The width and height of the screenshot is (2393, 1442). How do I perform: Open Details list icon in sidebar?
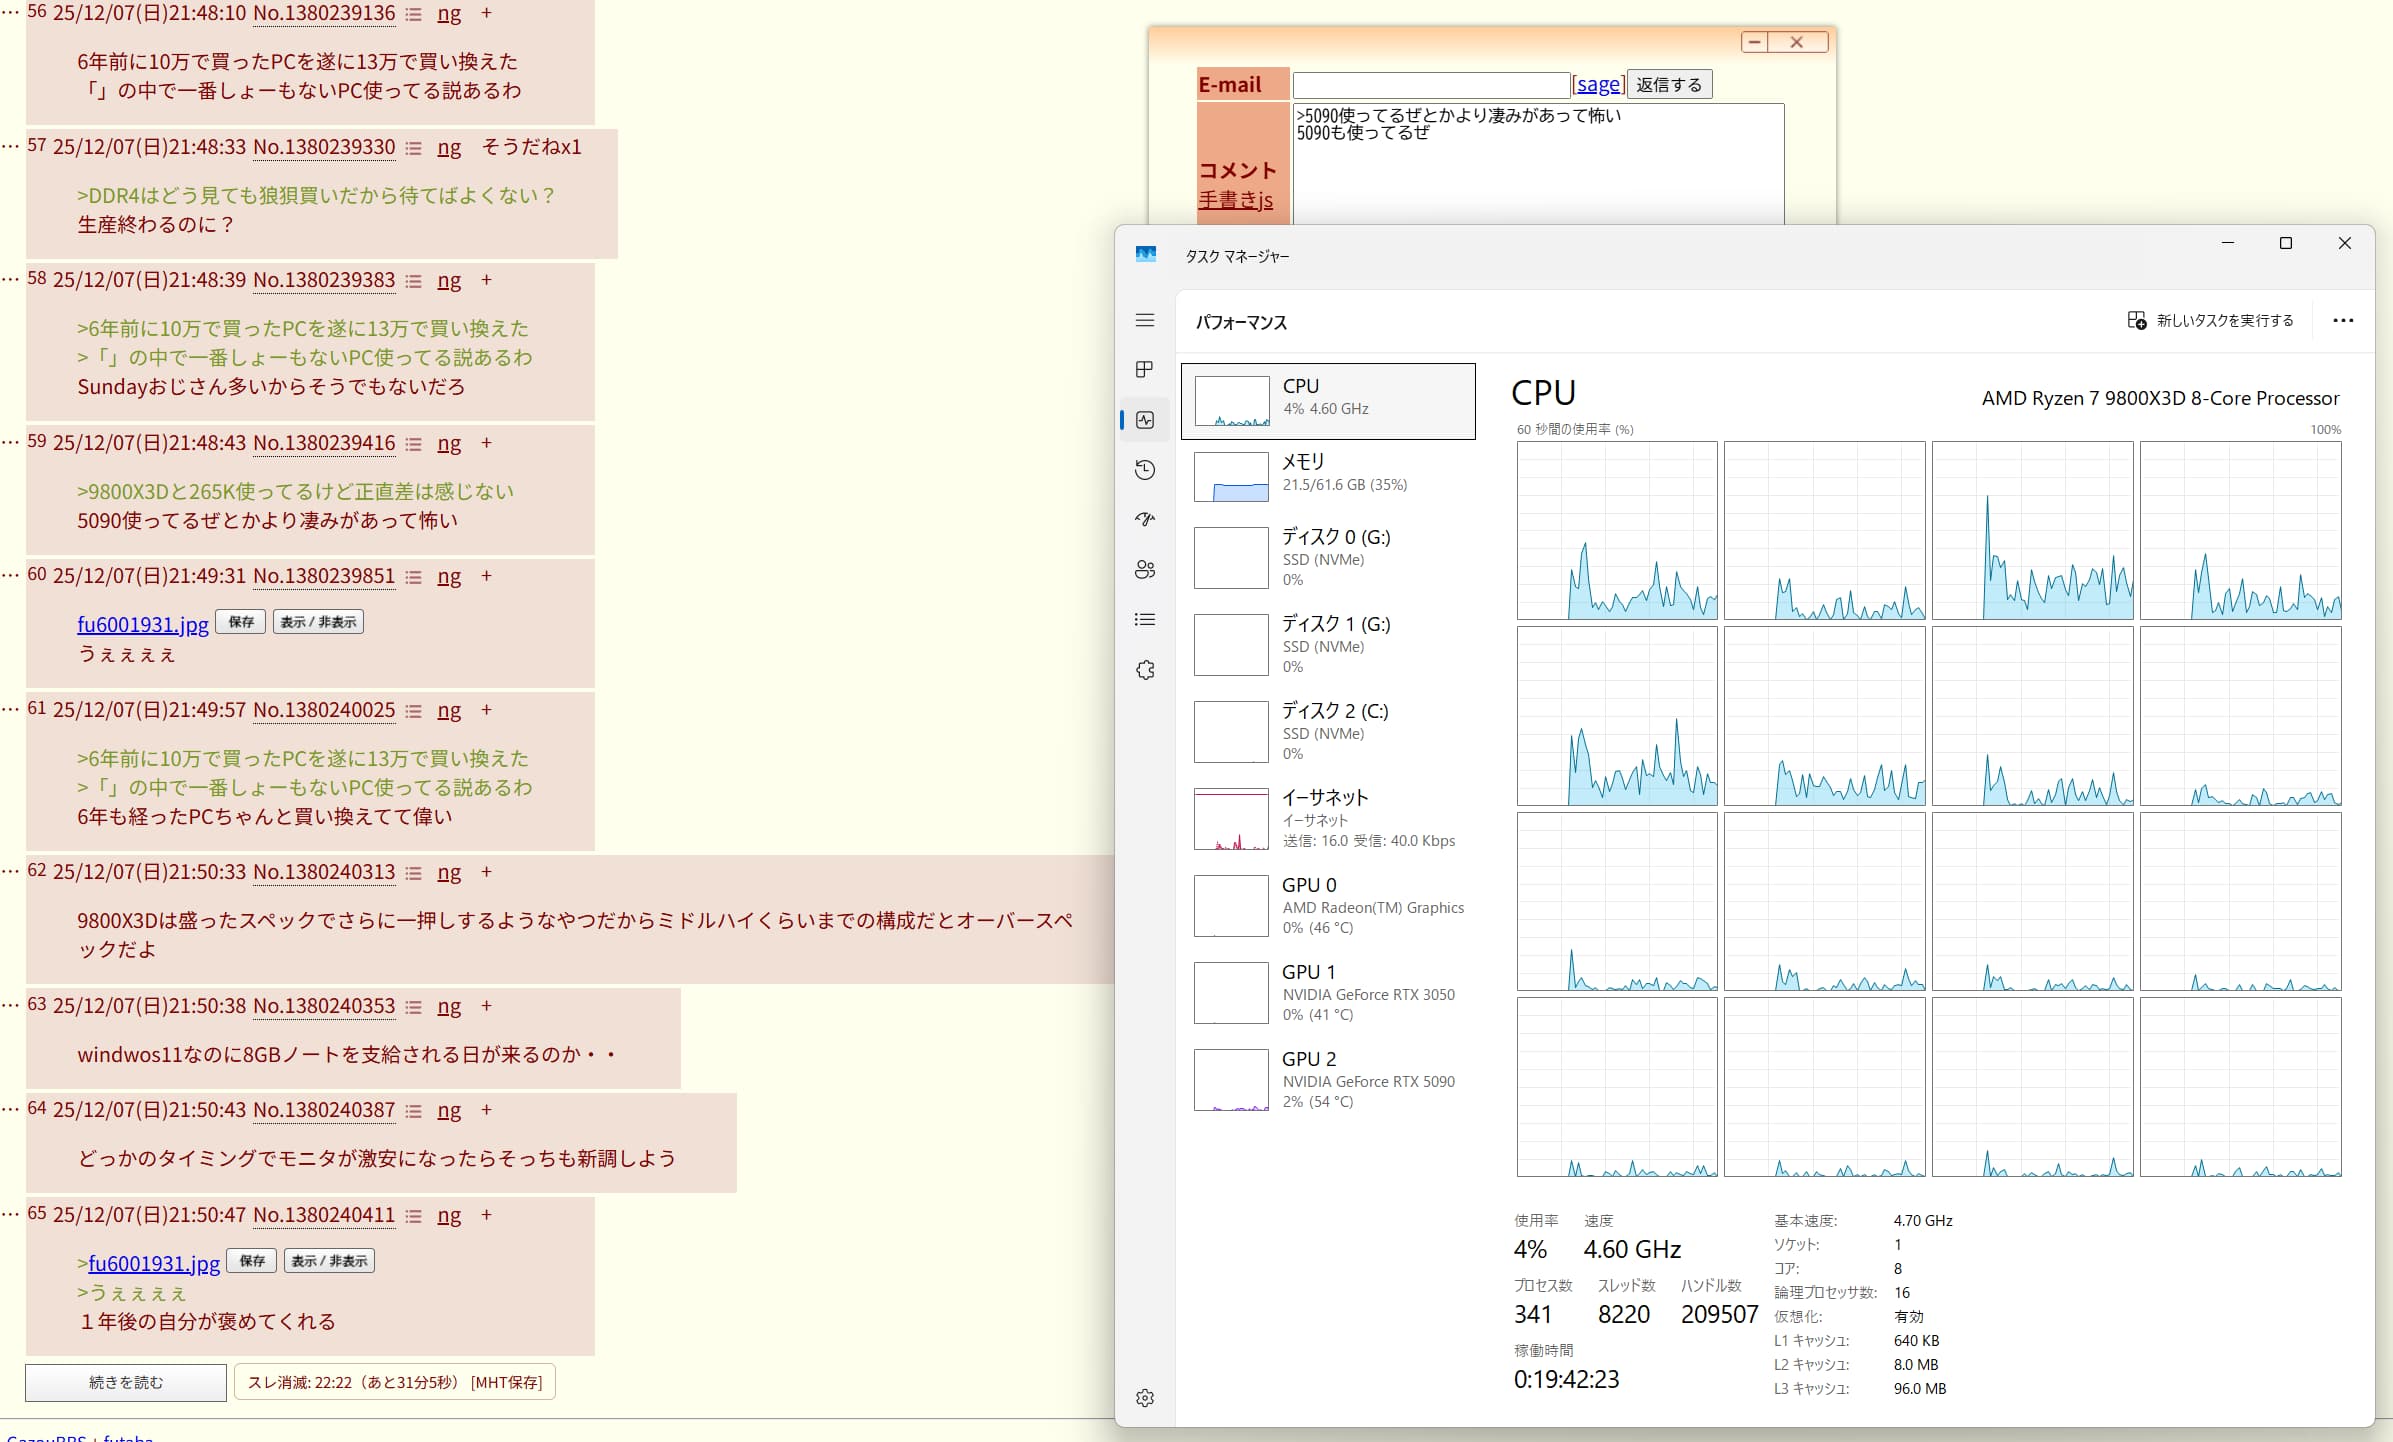1145,620
